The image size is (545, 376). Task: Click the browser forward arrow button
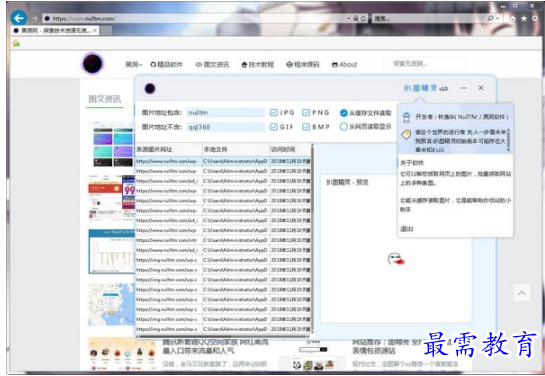click(34, 18)
